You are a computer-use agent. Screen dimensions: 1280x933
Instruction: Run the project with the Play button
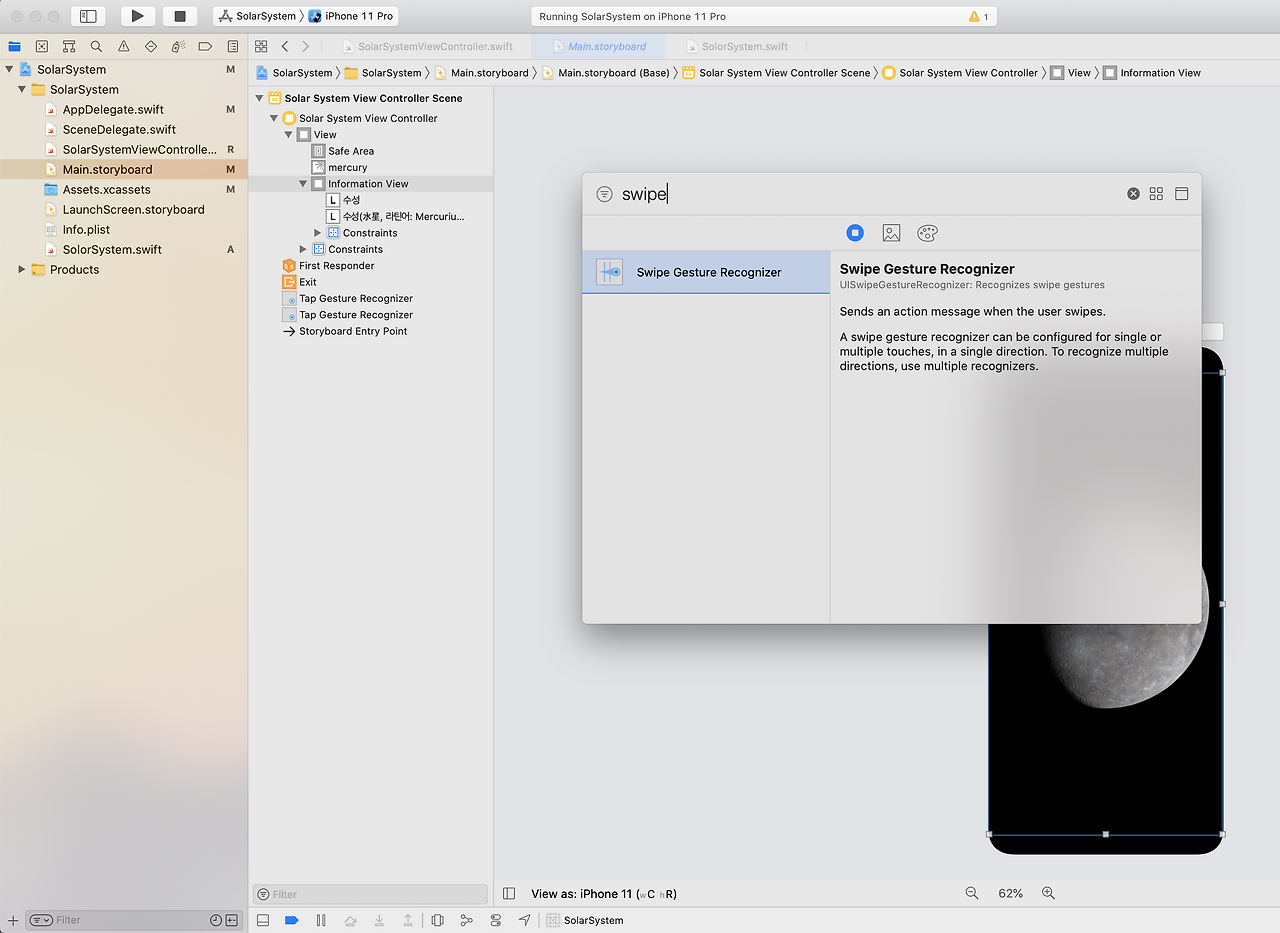pos(138,16)
